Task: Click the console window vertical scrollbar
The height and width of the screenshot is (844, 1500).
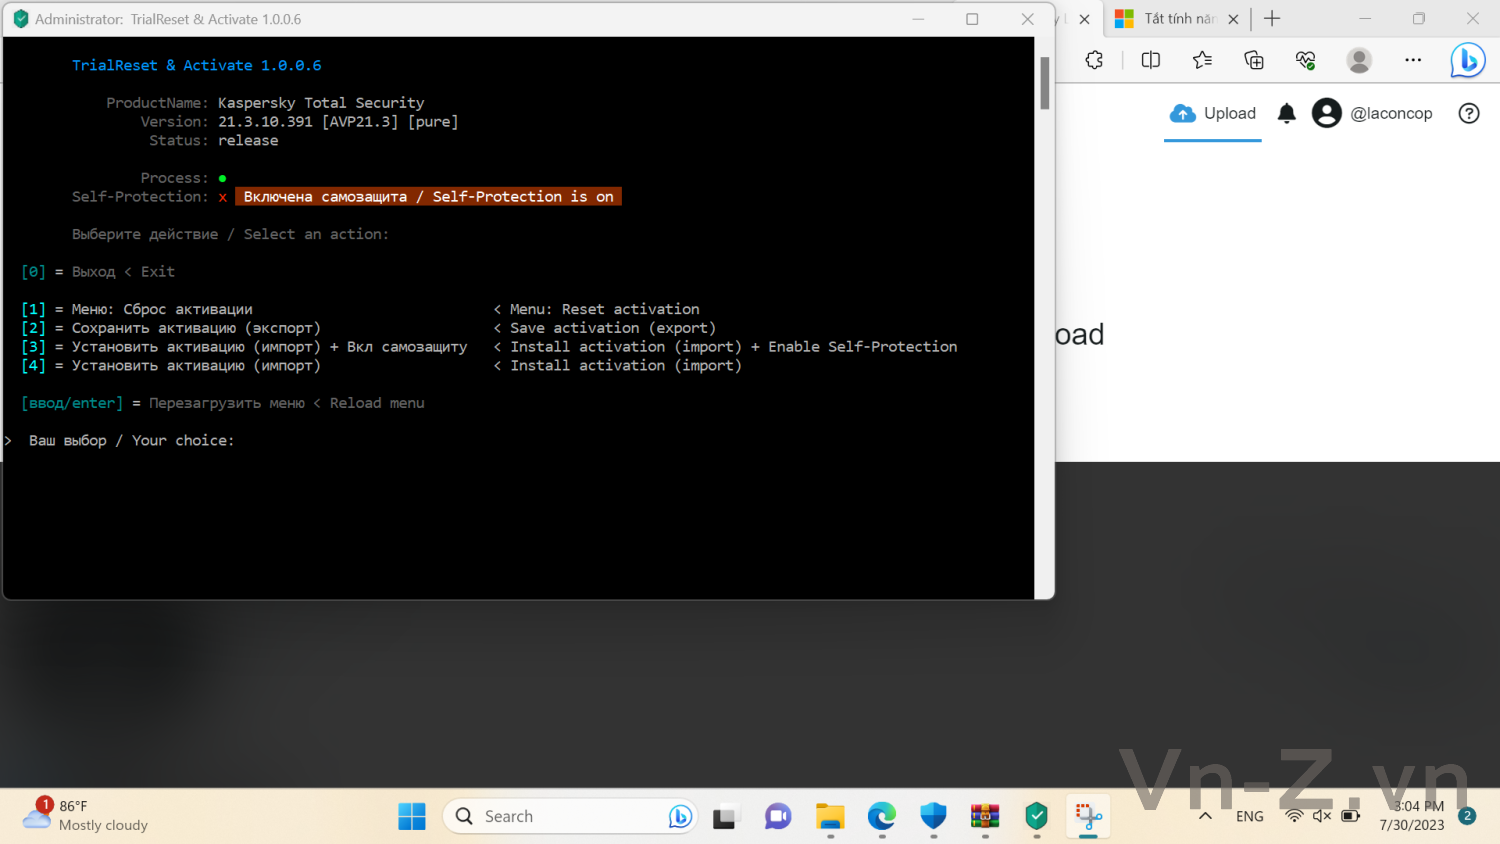Action: click(1044, 83)
